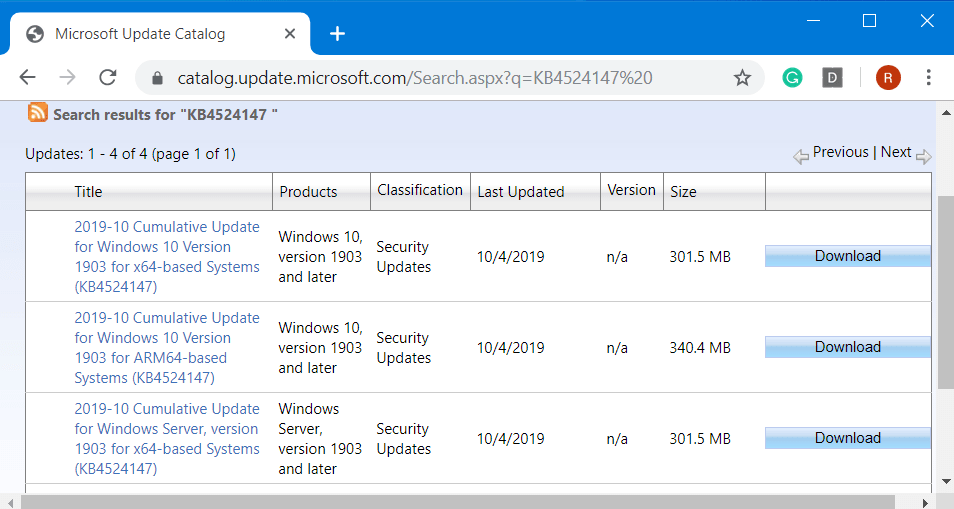Click the horizontal scrollbar thumb
954x509 pixels.
(459, 502)
